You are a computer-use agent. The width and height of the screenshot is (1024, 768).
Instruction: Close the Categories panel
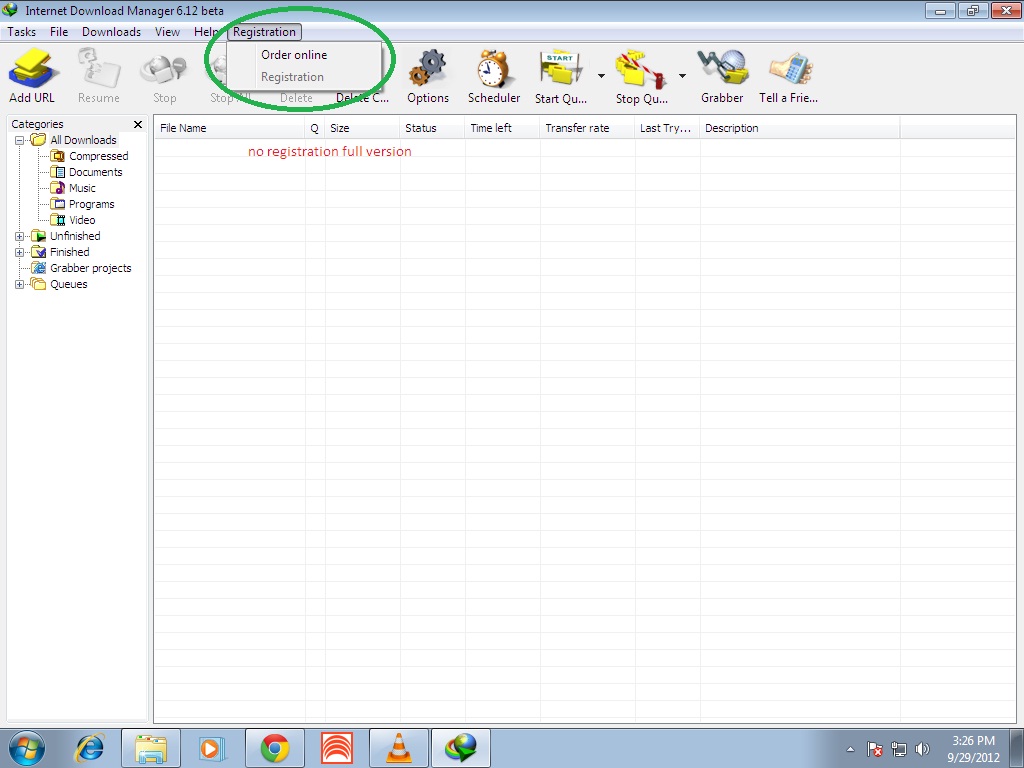click(138, 124)
